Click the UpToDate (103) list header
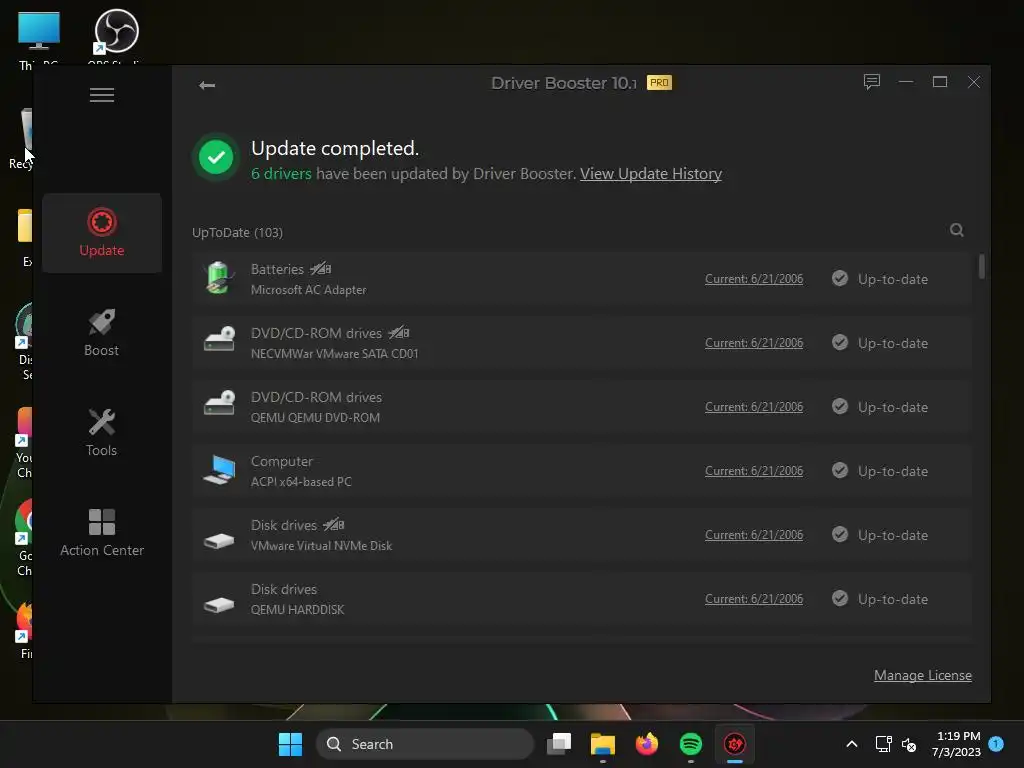1024x768 pixels. (x=237, y=232)
